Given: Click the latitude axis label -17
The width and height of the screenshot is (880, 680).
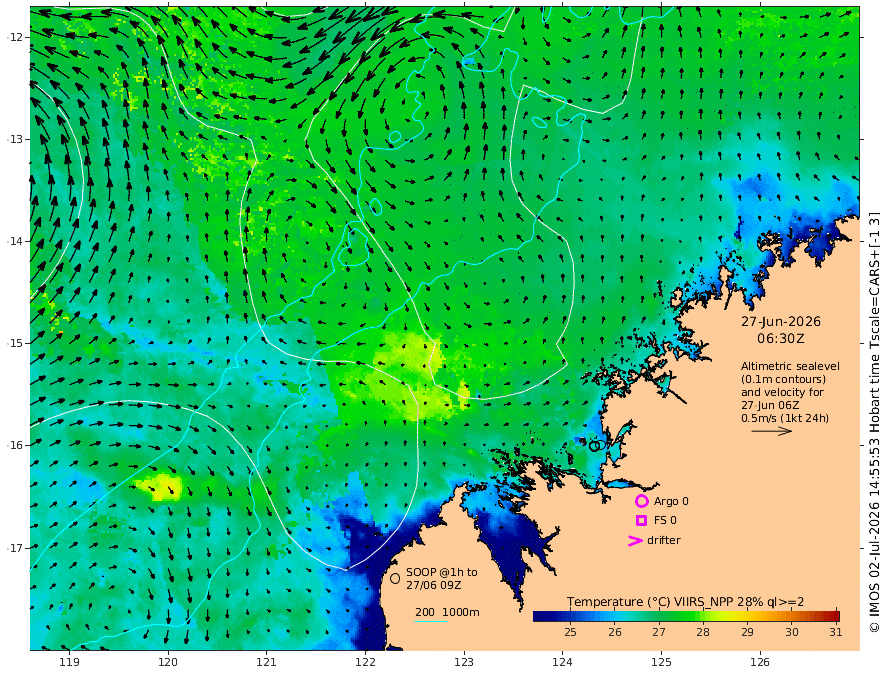Looking at the screenshot, I should [16, 548].
